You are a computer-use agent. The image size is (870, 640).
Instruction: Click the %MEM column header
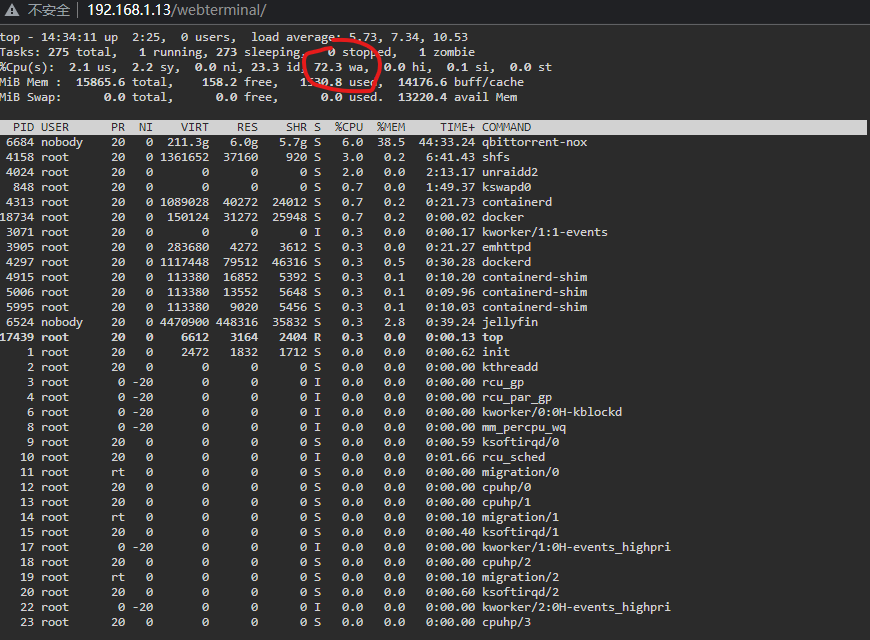[391, 127]
